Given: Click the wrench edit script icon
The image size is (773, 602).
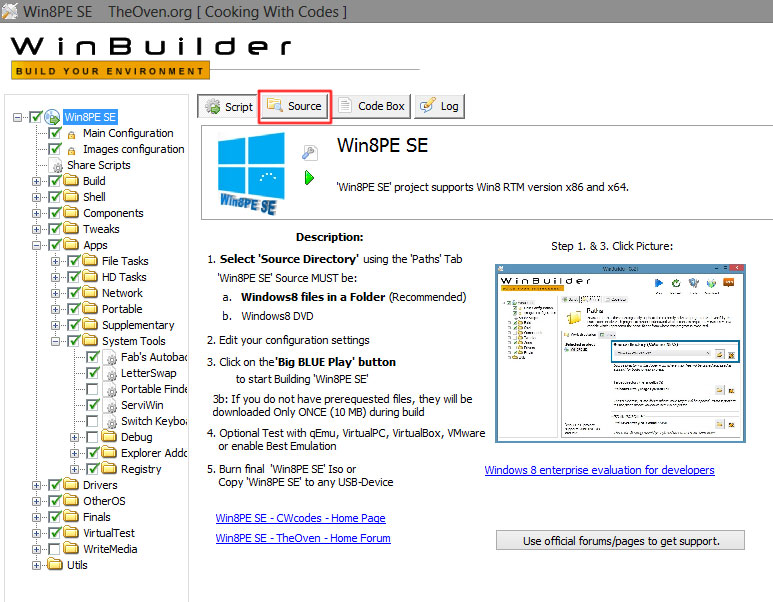Looking at the screenshot, I should pyautogui.click(x=310, y=153).
